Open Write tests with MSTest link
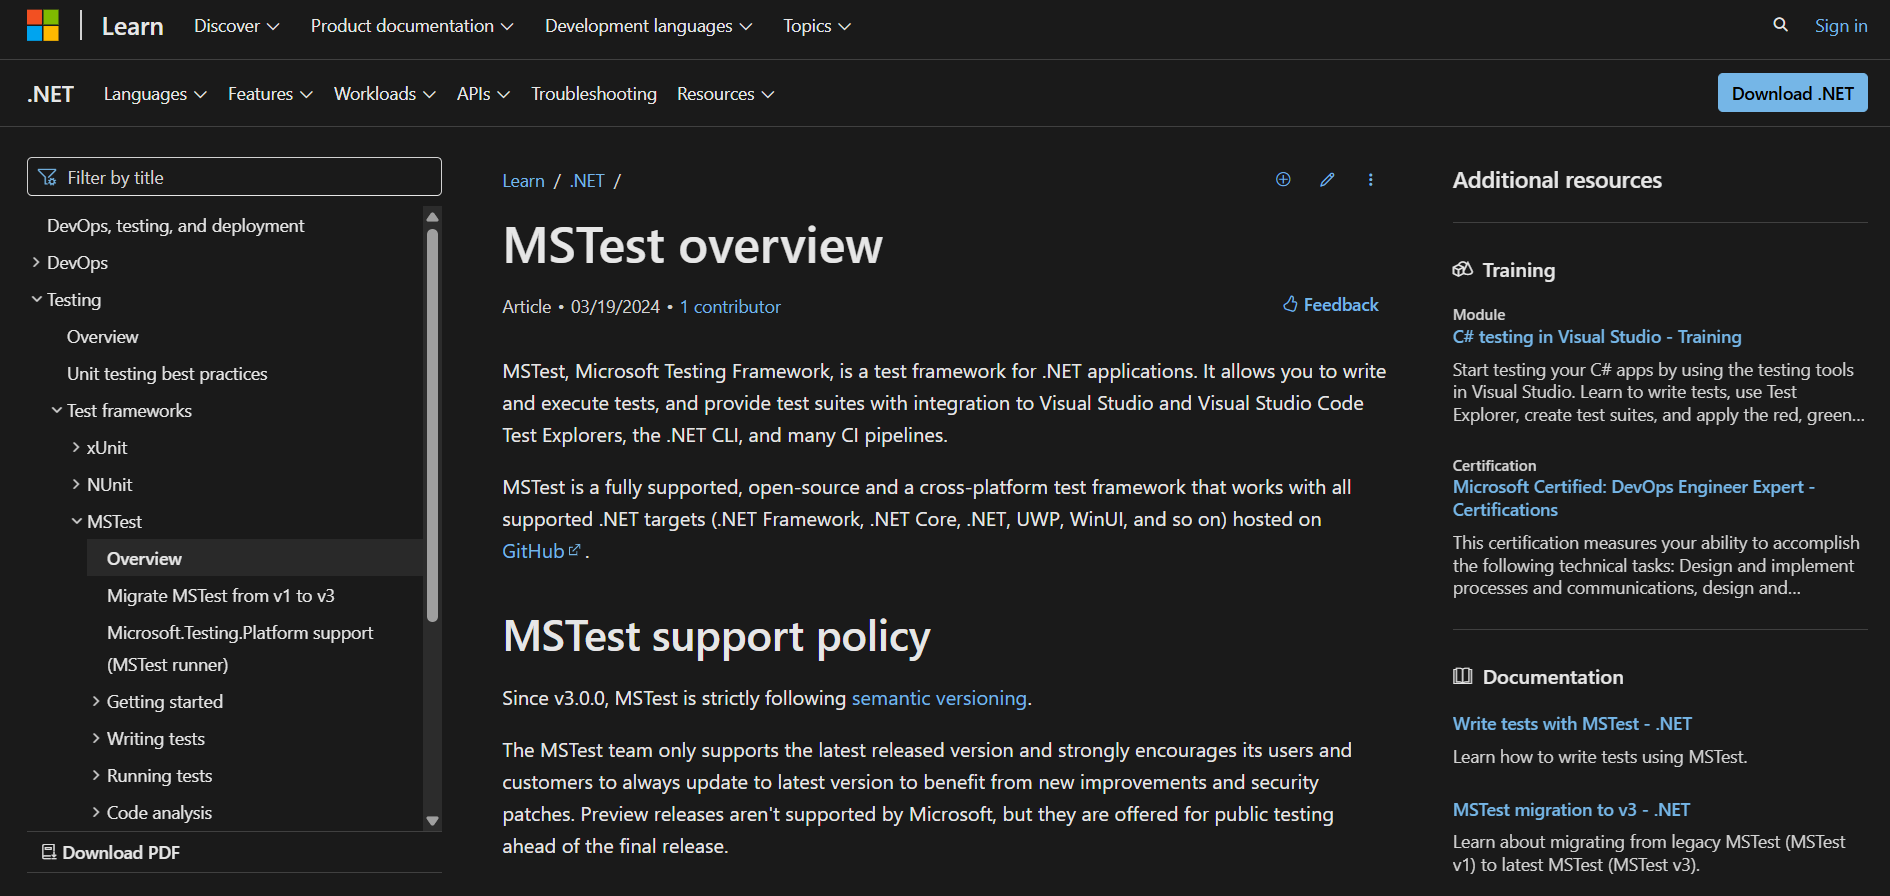The image size is (1890, 896). coord(1572,724)
